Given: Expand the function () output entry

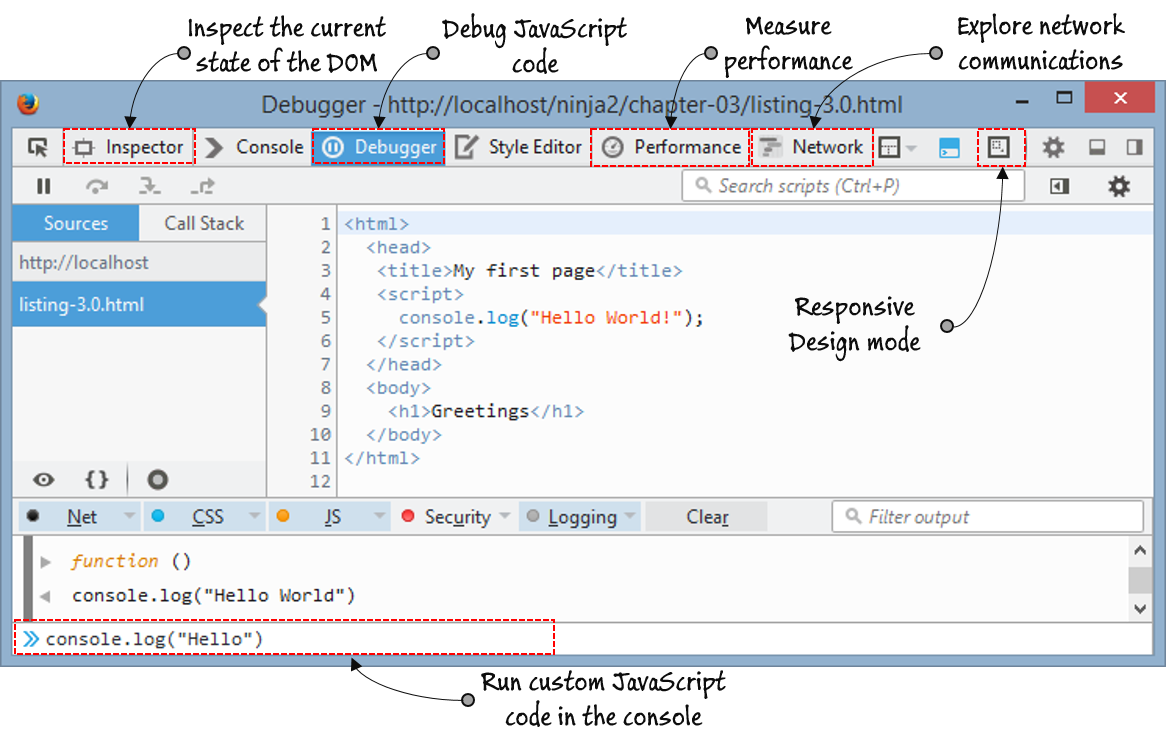Looking at the screenshot, I should pos(45,561).
